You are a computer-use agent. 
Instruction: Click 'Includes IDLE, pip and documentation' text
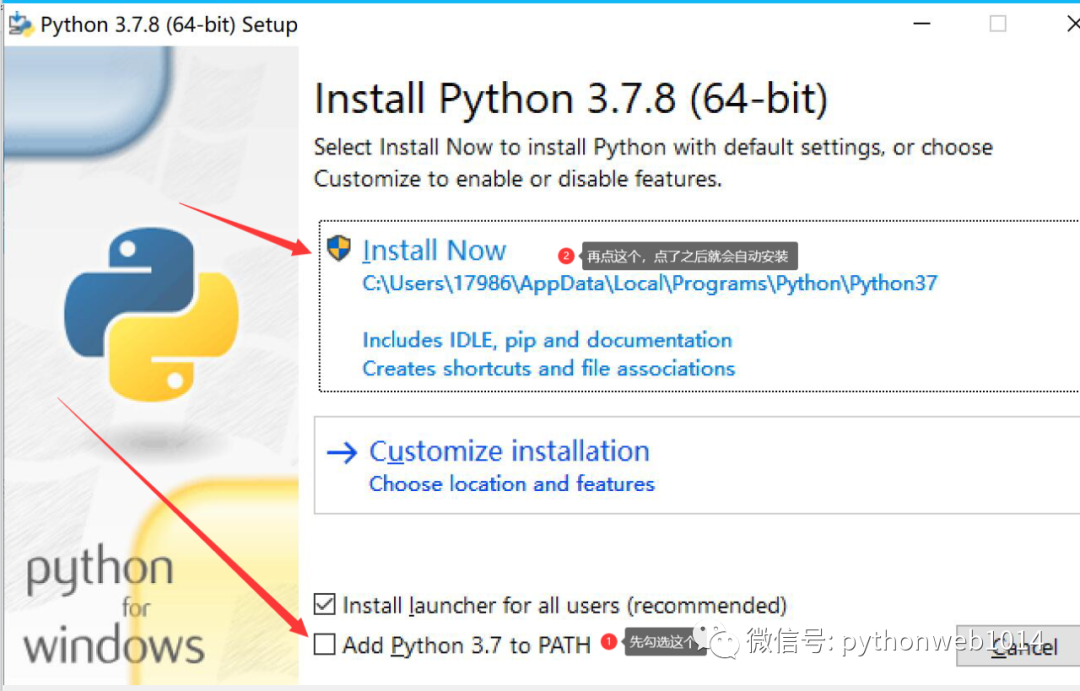[547, 340]
